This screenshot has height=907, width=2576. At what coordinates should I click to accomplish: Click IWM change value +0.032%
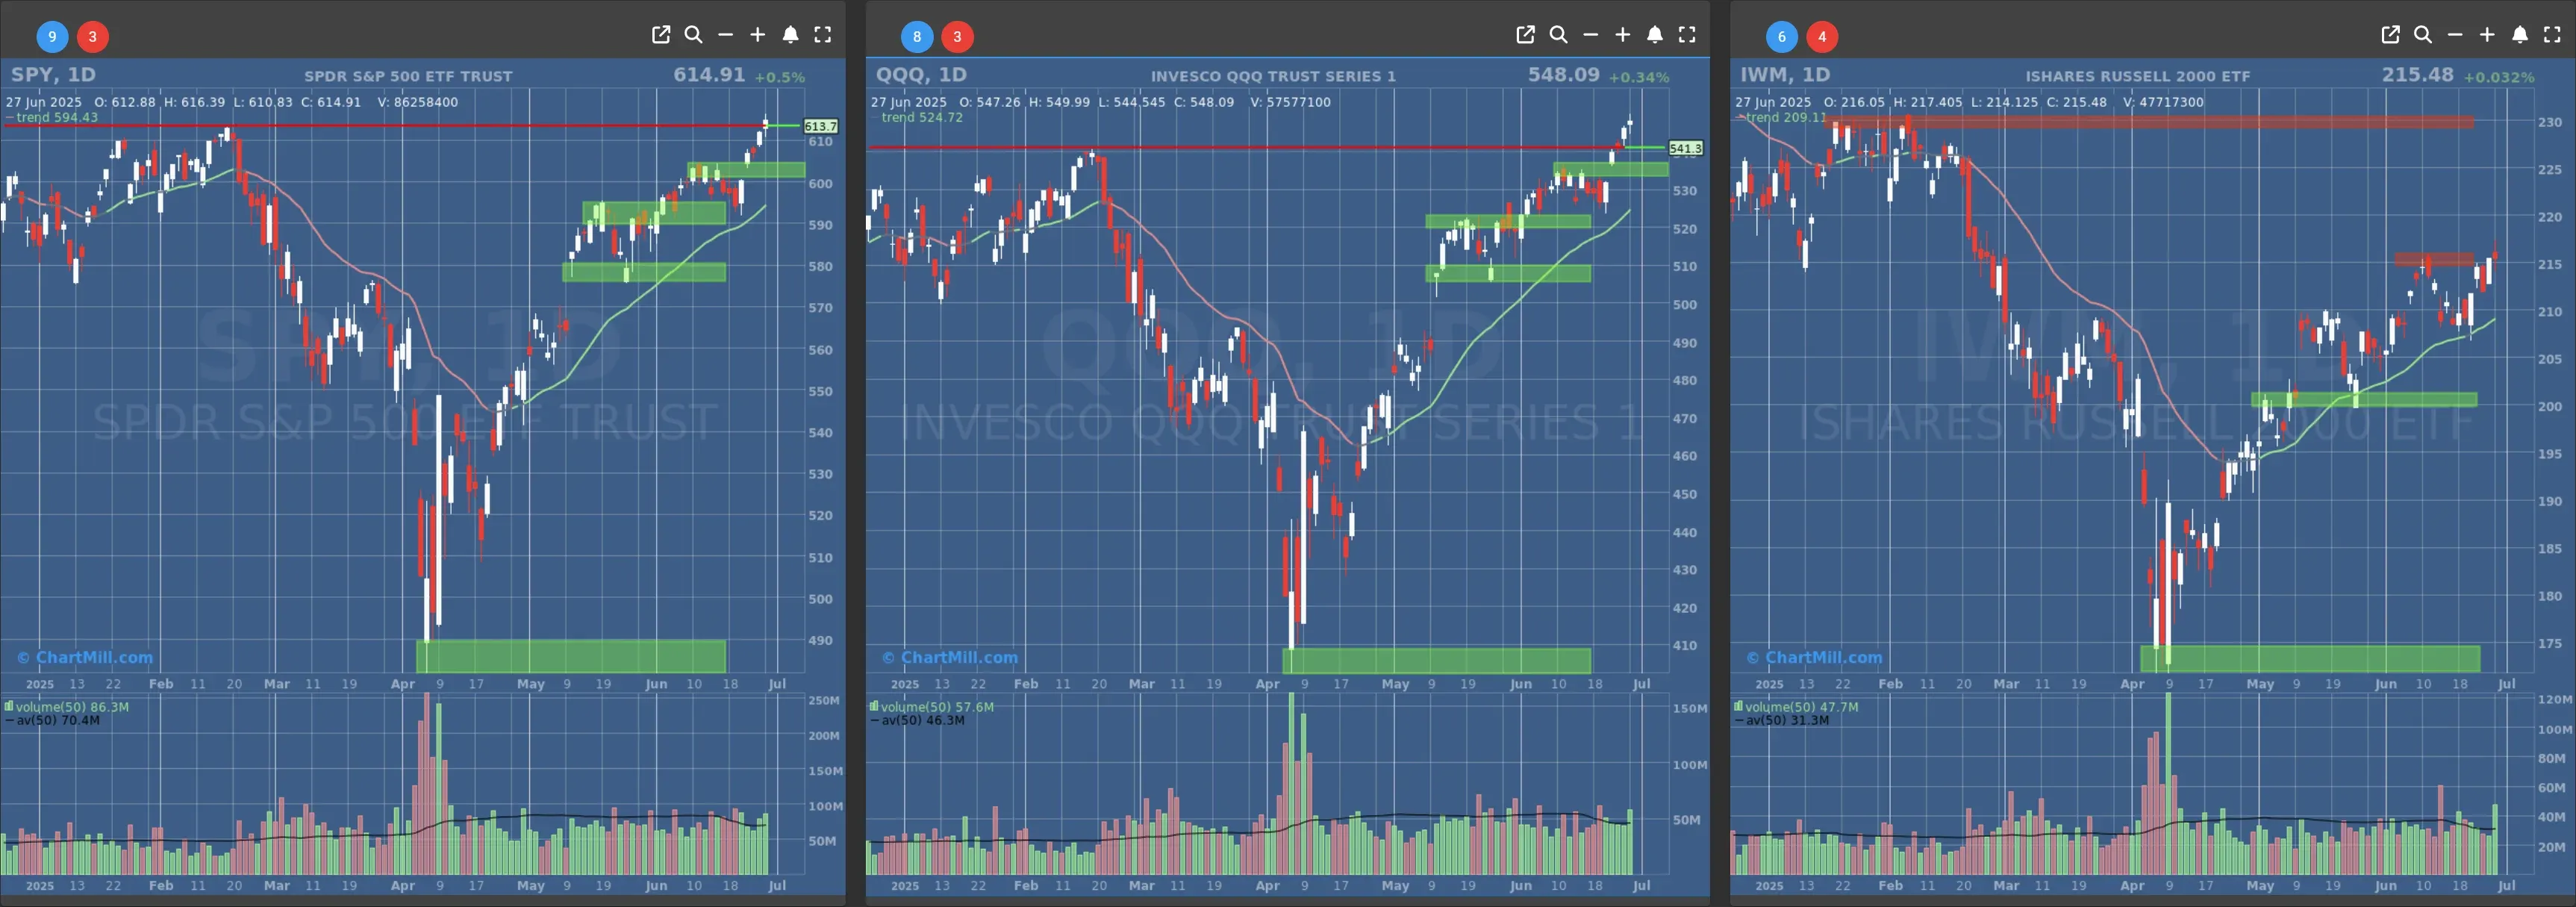point(2499,77)
